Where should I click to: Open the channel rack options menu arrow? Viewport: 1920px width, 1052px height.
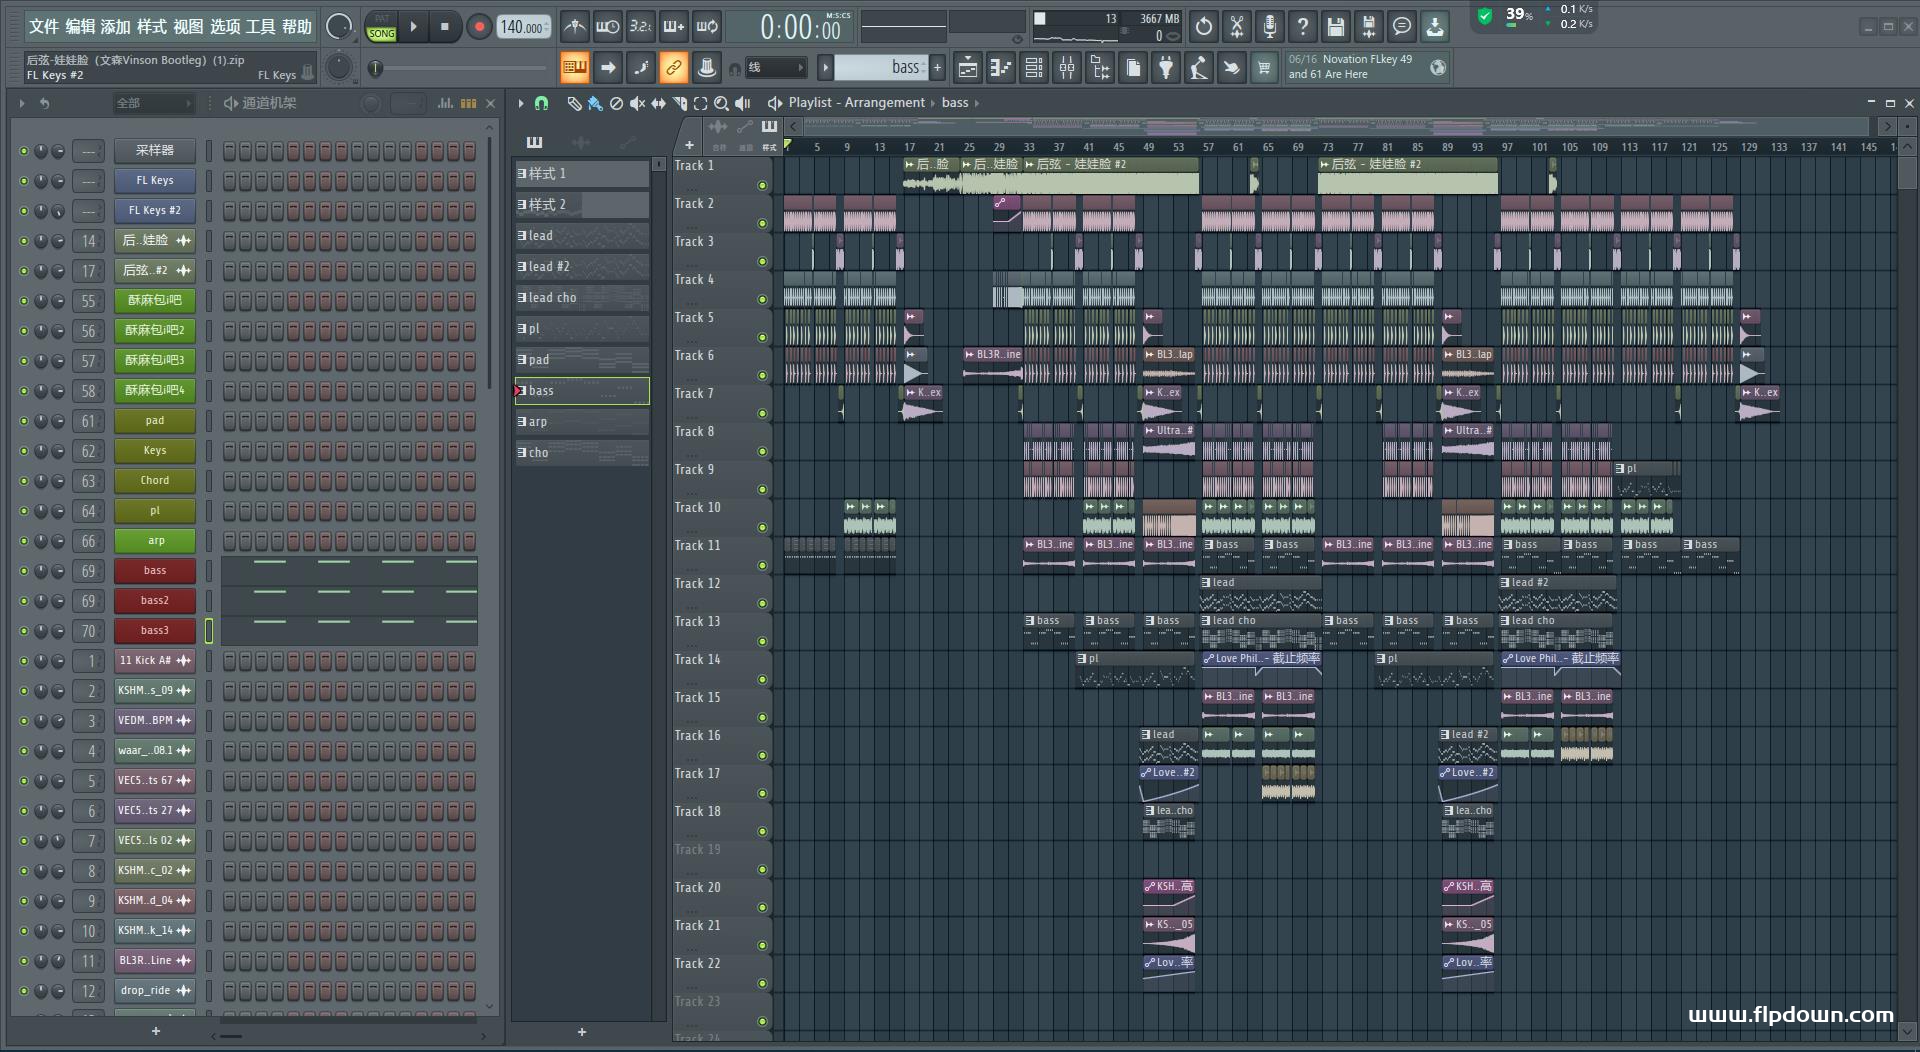point(22,103)
